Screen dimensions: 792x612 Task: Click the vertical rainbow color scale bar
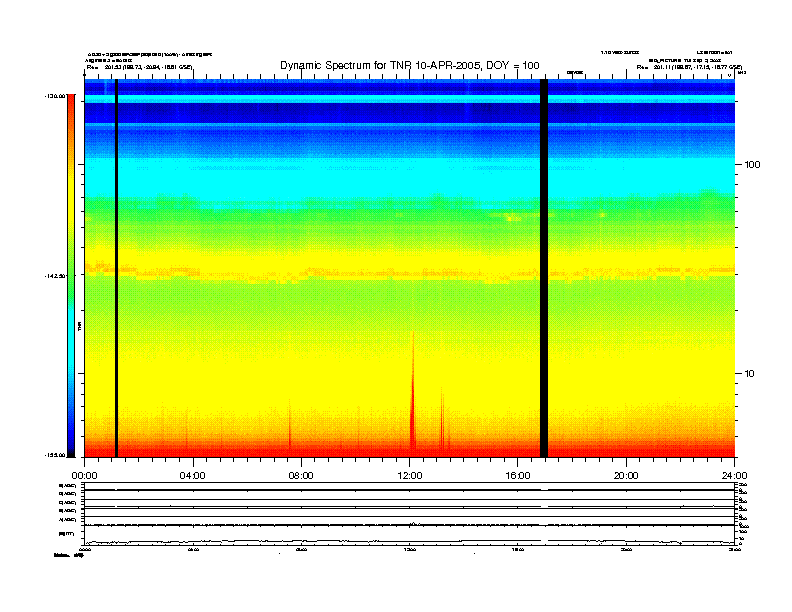[71, 276]
